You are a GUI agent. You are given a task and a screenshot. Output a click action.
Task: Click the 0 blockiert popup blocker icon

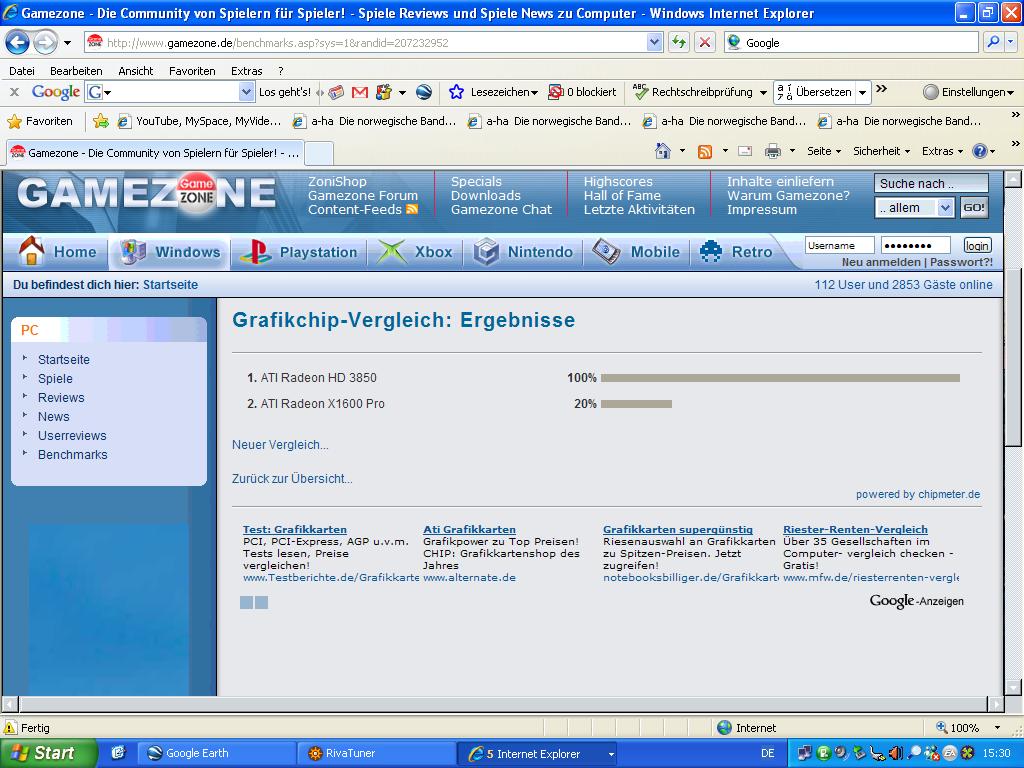[x=556, y=92]
